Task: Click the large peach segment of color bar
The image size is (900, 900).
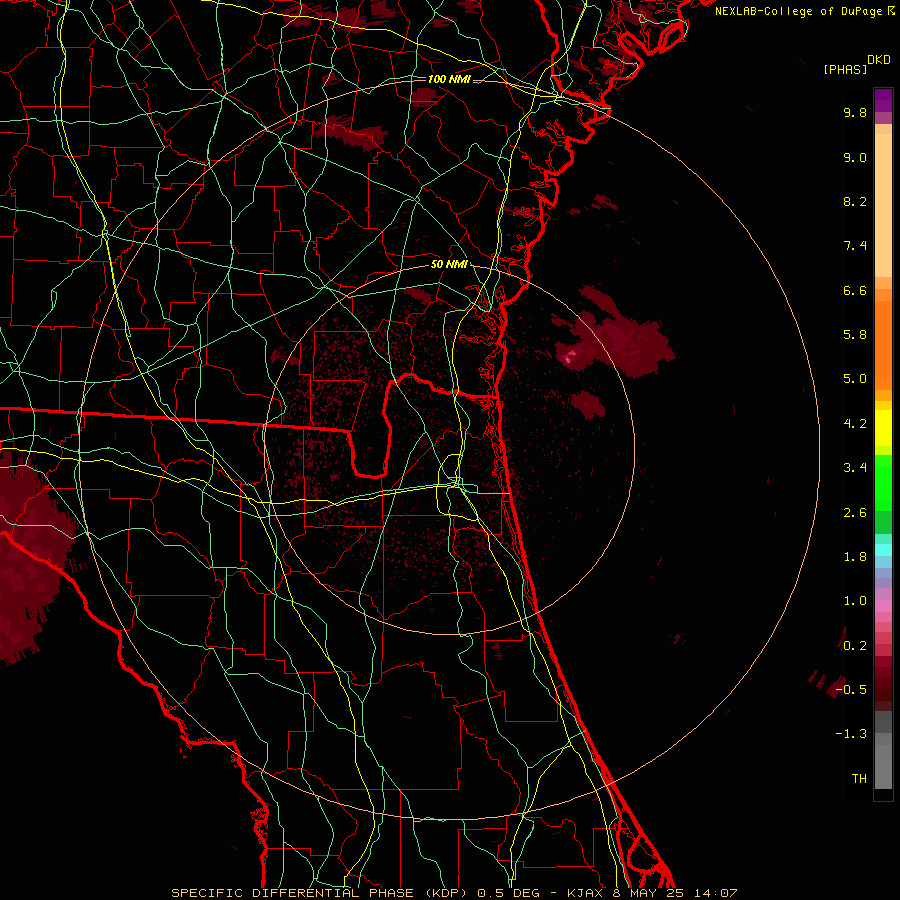Action: tap(883, 205)
